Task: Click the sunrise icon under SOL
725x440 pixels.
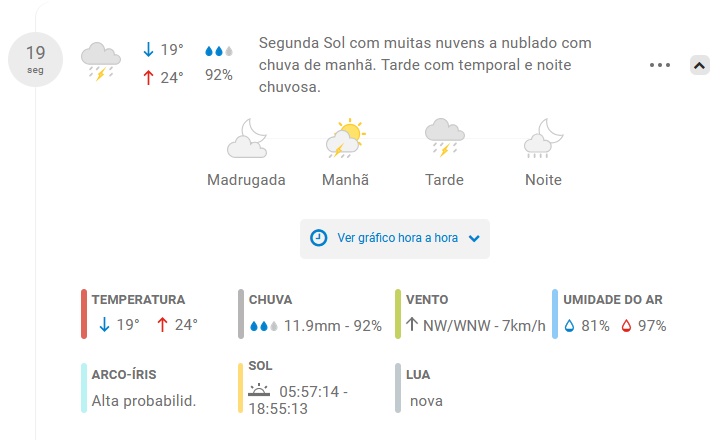Action: pos(260,391)
